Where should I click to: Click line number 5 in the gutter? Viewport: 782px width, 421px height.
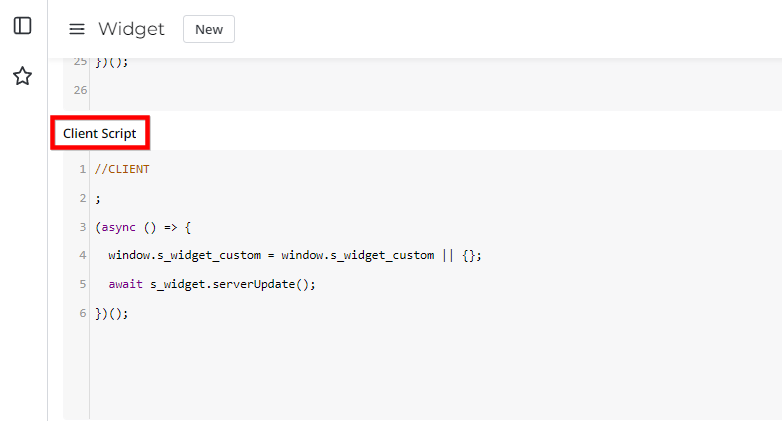pyautogui.click(x=82, y=285)
